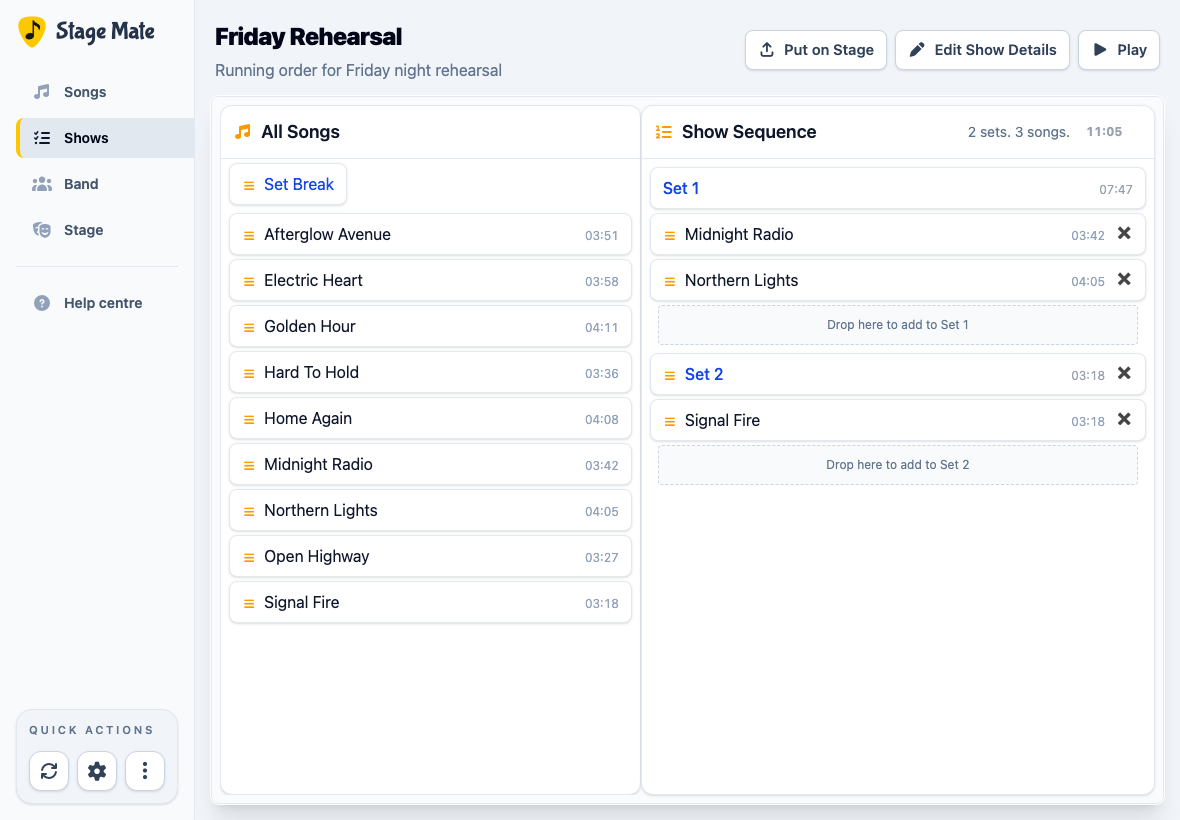Remove Midnight Radio from Set 1
Viewport: 1180px width, 820px height.
1124,233
